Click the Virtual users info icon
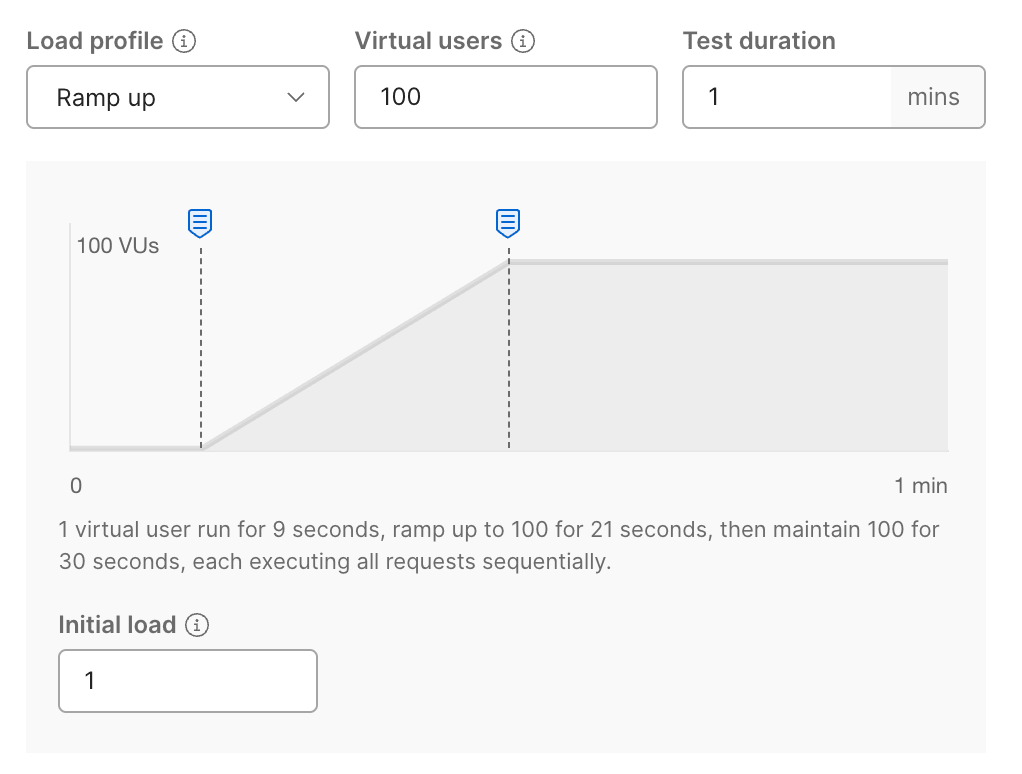This screenshot has height=774, width=1022. 523,41
